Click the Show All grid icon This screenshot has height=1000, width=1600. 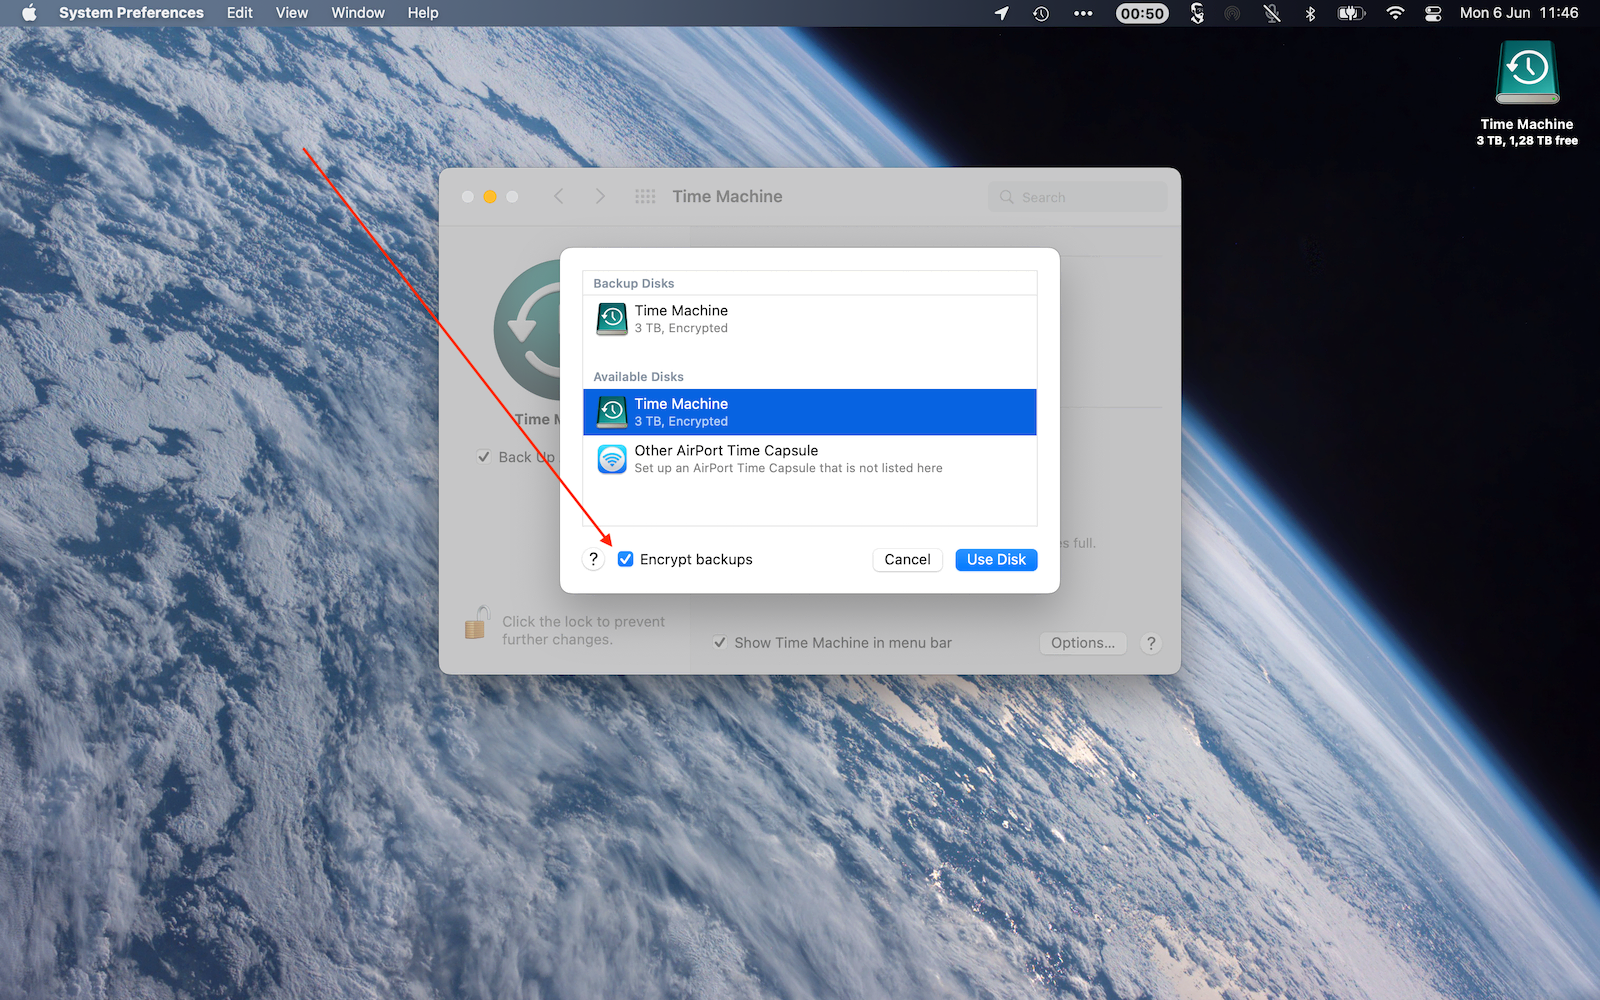coord(644,196)
